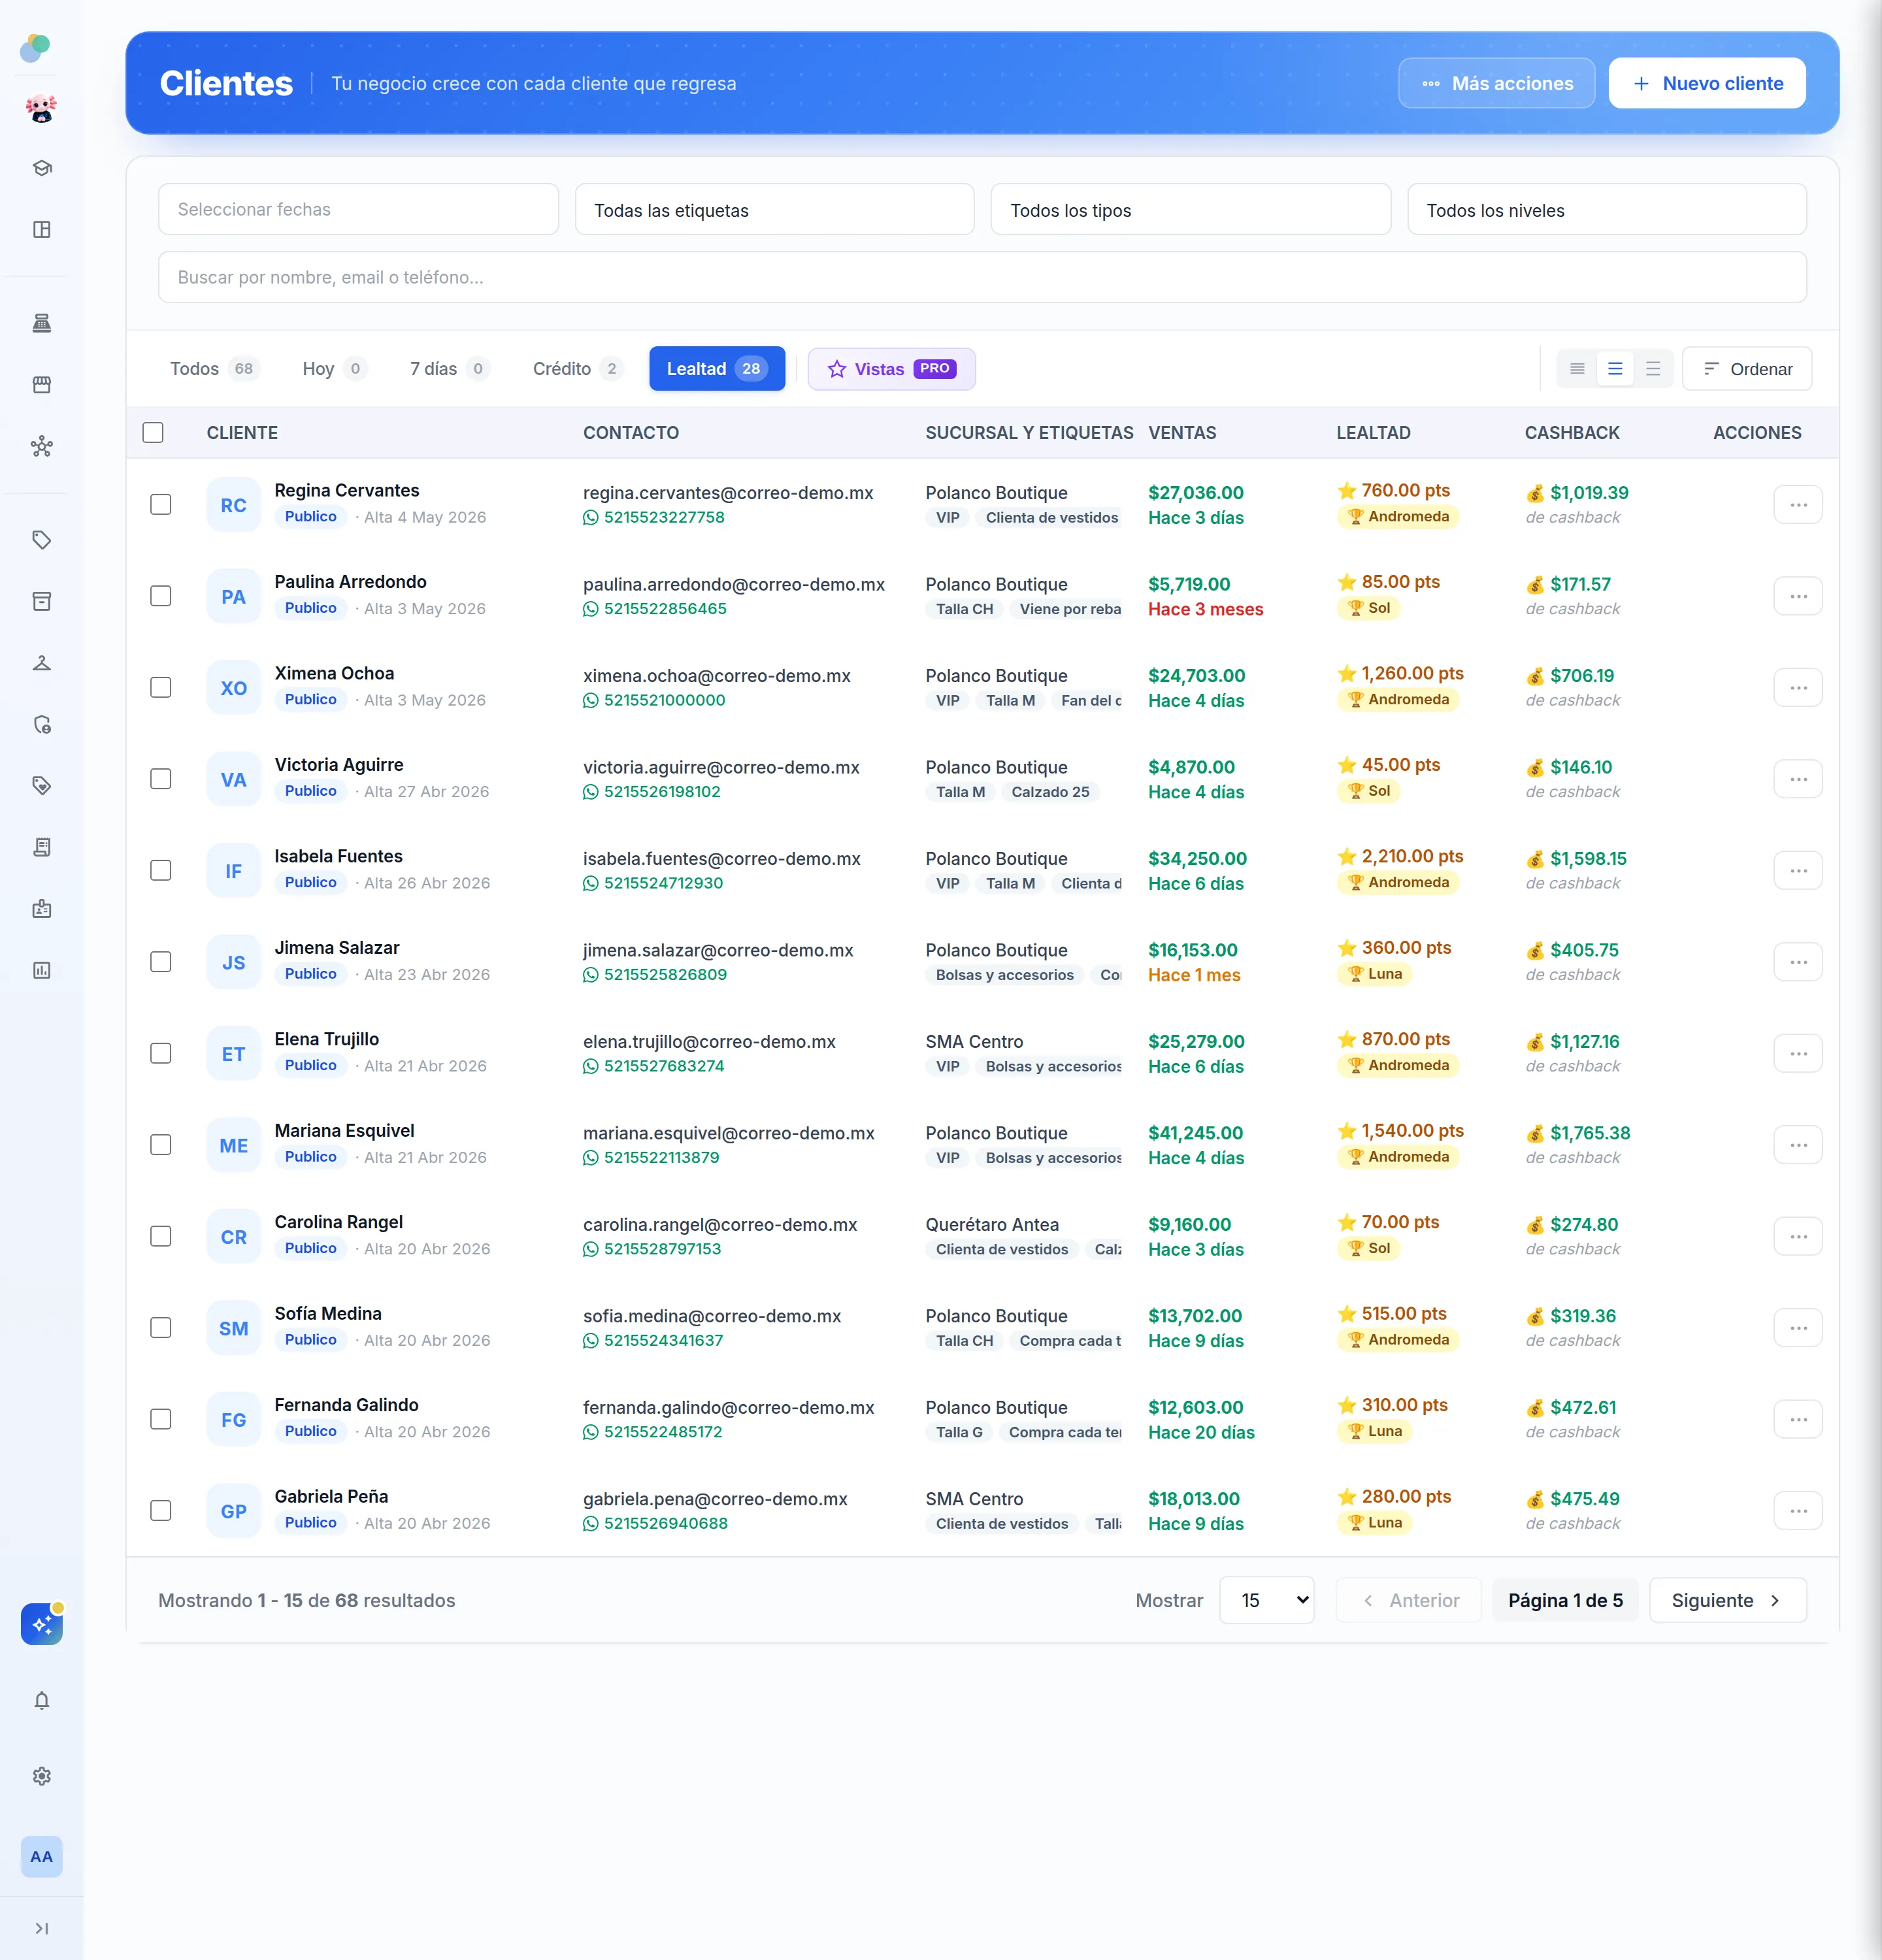This screenshot has height=1960, width=1882.
Task: Open the AA user avatar
Action: coord(42,1857)
